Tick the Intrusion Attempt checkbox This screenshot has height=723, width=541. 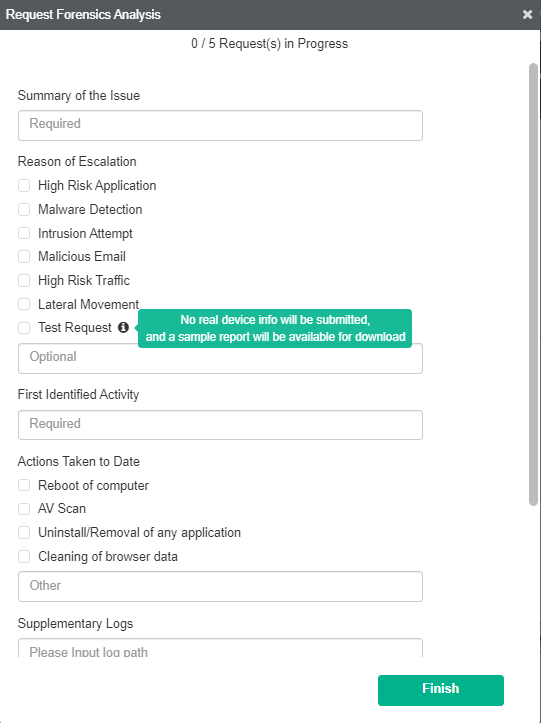[x=24, y=233]
